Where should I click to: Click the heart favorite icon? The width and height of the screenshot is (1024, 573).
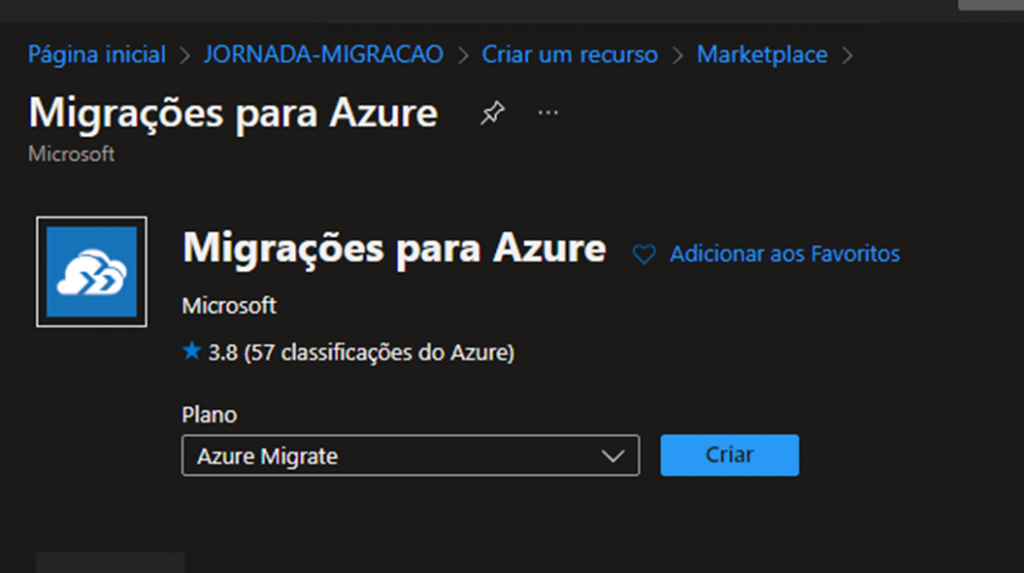point(644,255)
